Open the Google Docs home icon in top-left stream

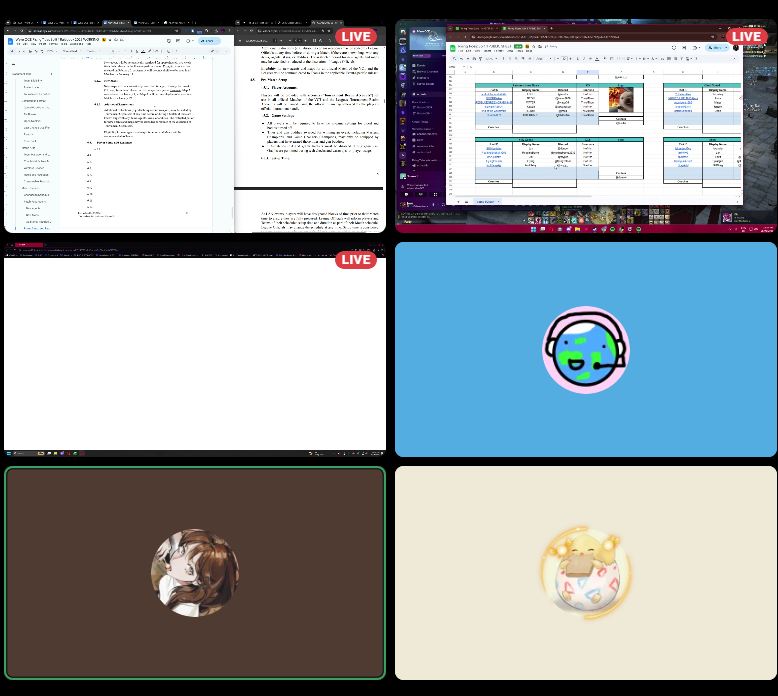point(10,41)
